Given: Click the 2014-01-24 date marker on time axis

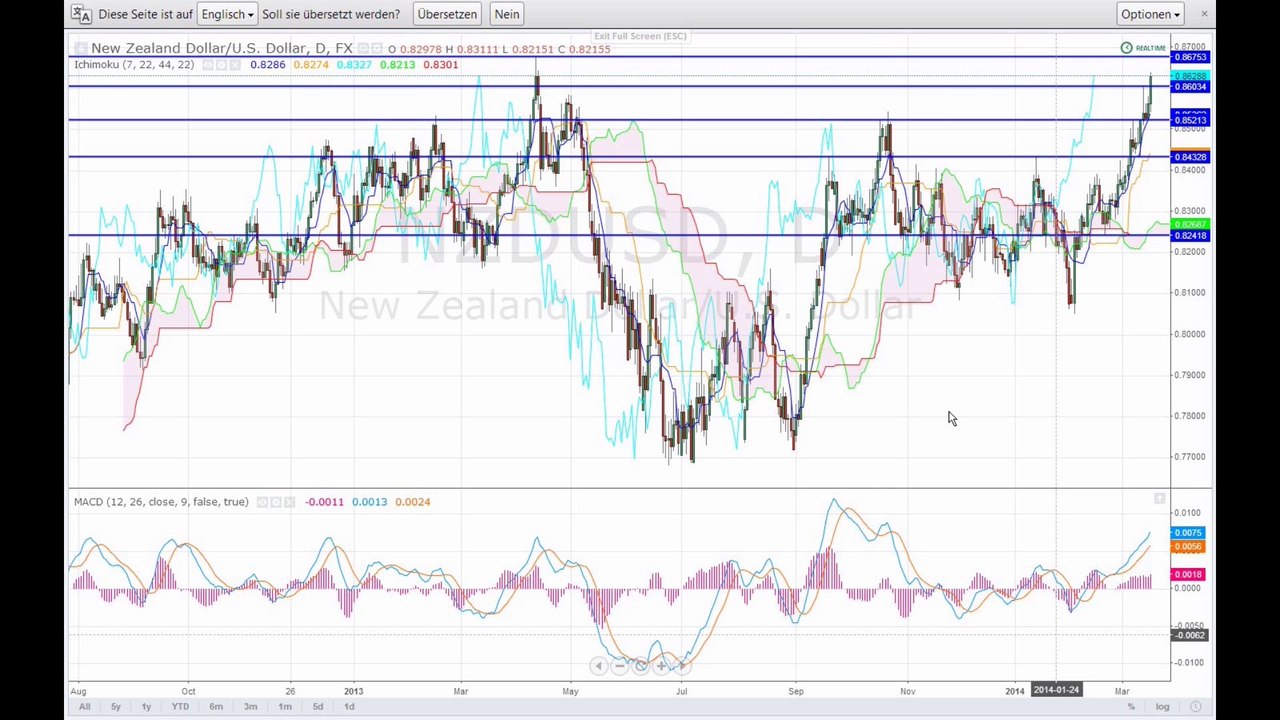Looking at the screenshot, I should (1056, 690).
